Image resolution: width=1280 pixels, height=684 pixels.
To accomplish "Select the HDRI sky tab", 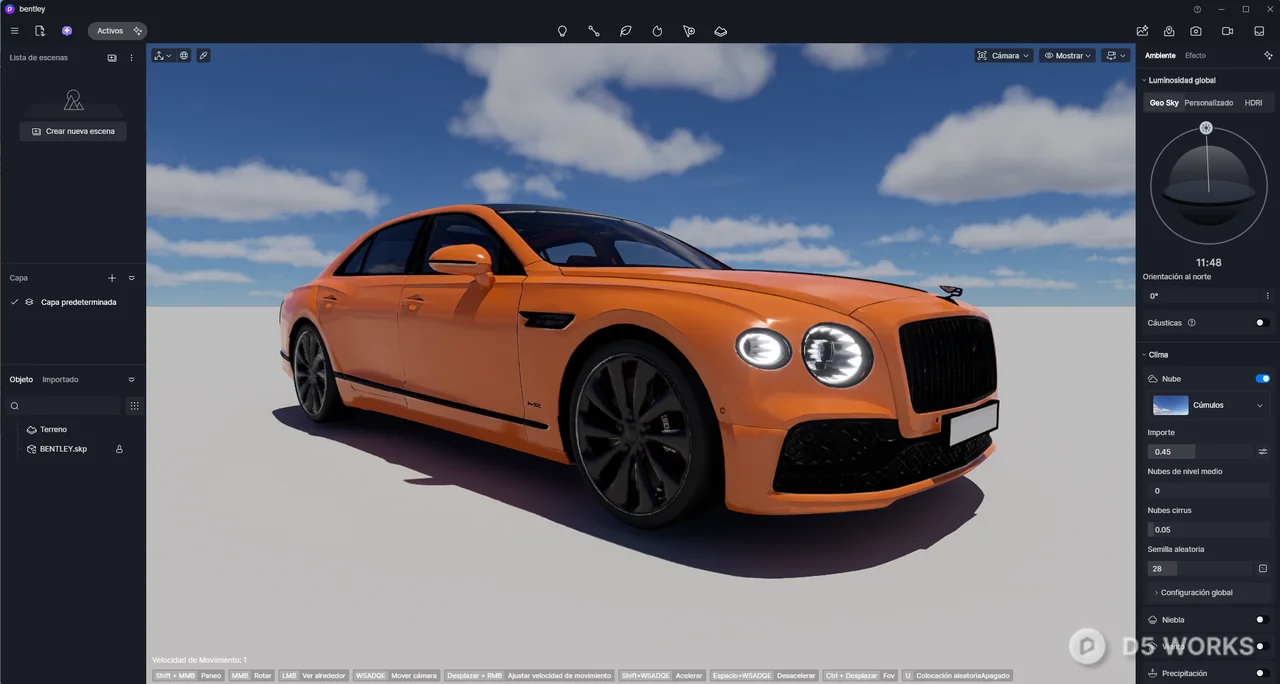I will 1253,103.
